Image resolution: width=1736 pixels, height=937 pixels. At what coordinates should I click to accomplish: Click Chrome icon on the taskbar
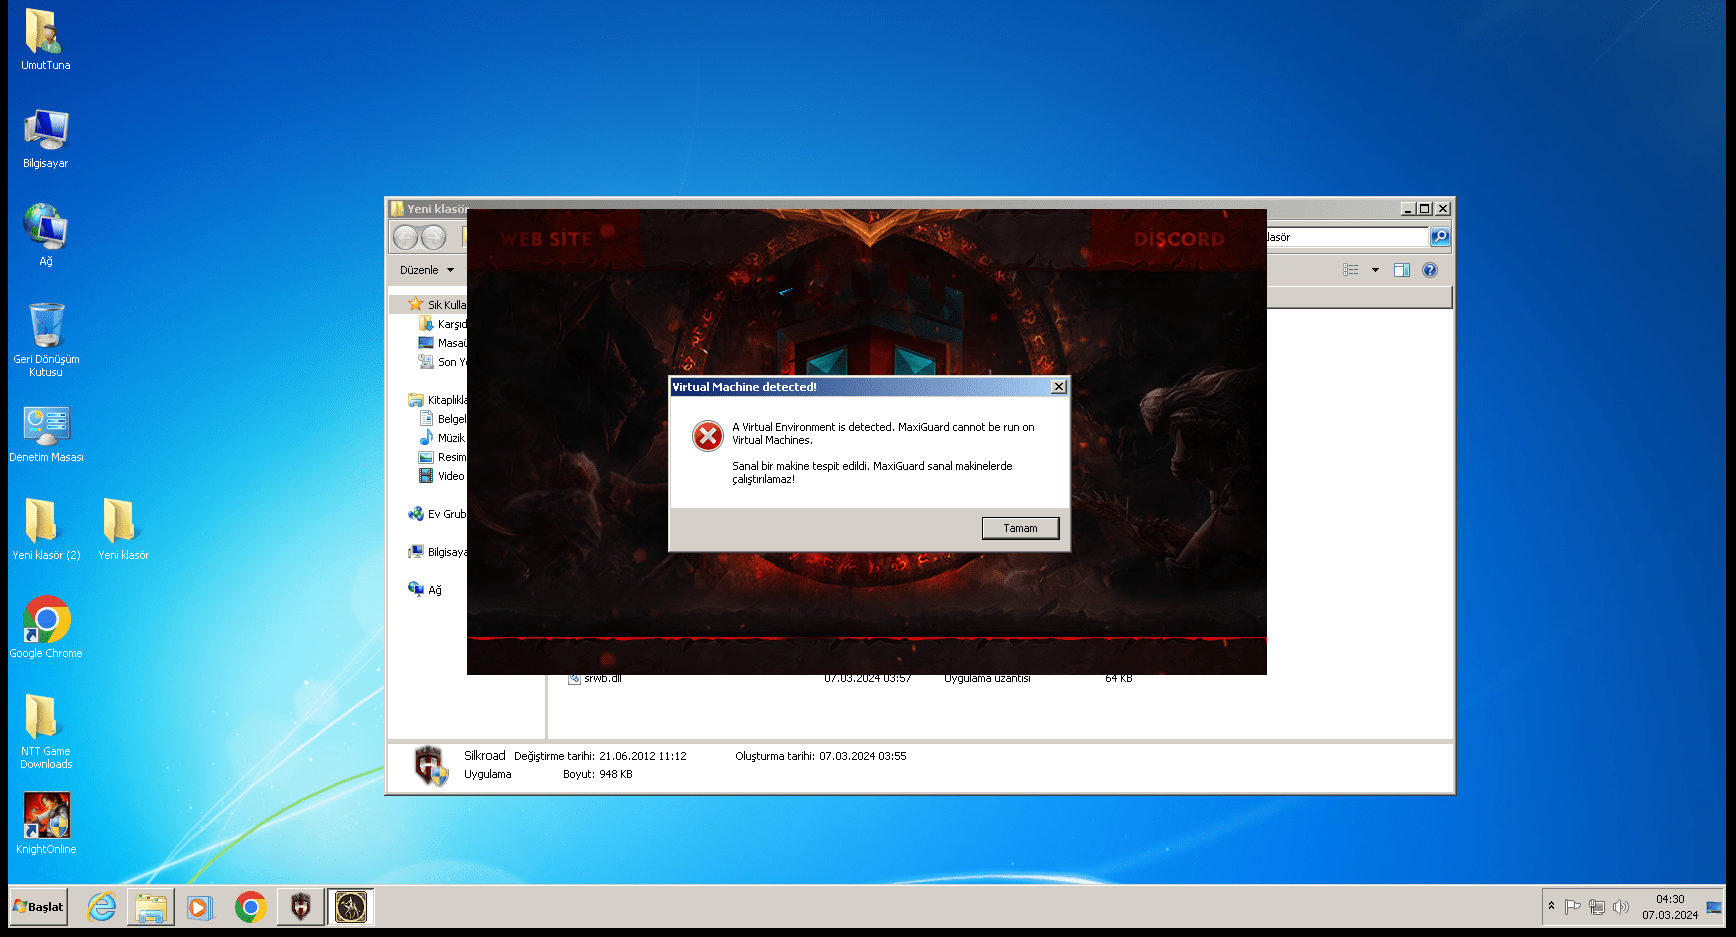click(250, 907)
